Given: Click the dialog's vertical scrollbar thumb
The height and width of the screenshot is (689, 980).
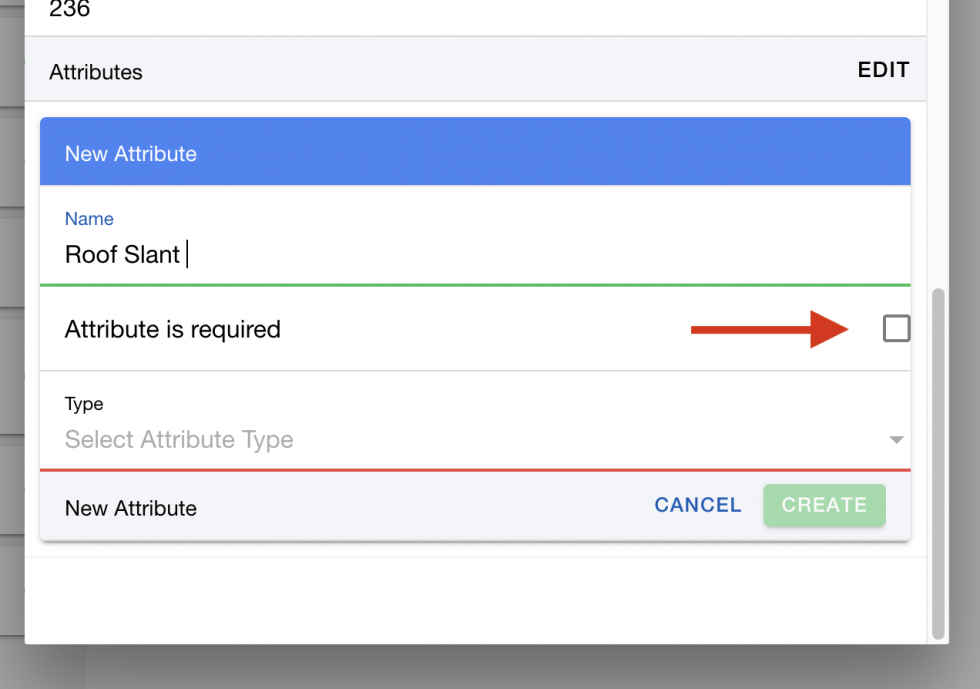Looking at the screenshot, I should pyautogui.click(x=938, y=460).
